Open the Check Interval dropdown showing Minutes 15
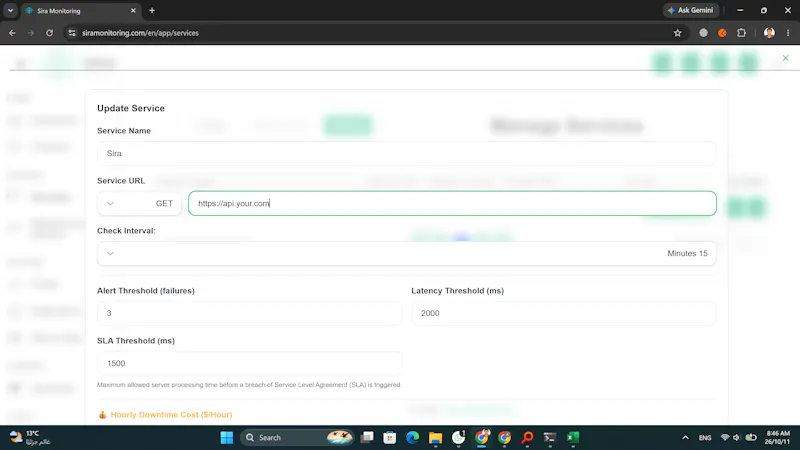The image size is (800, 450). click(x=407, y=253)
